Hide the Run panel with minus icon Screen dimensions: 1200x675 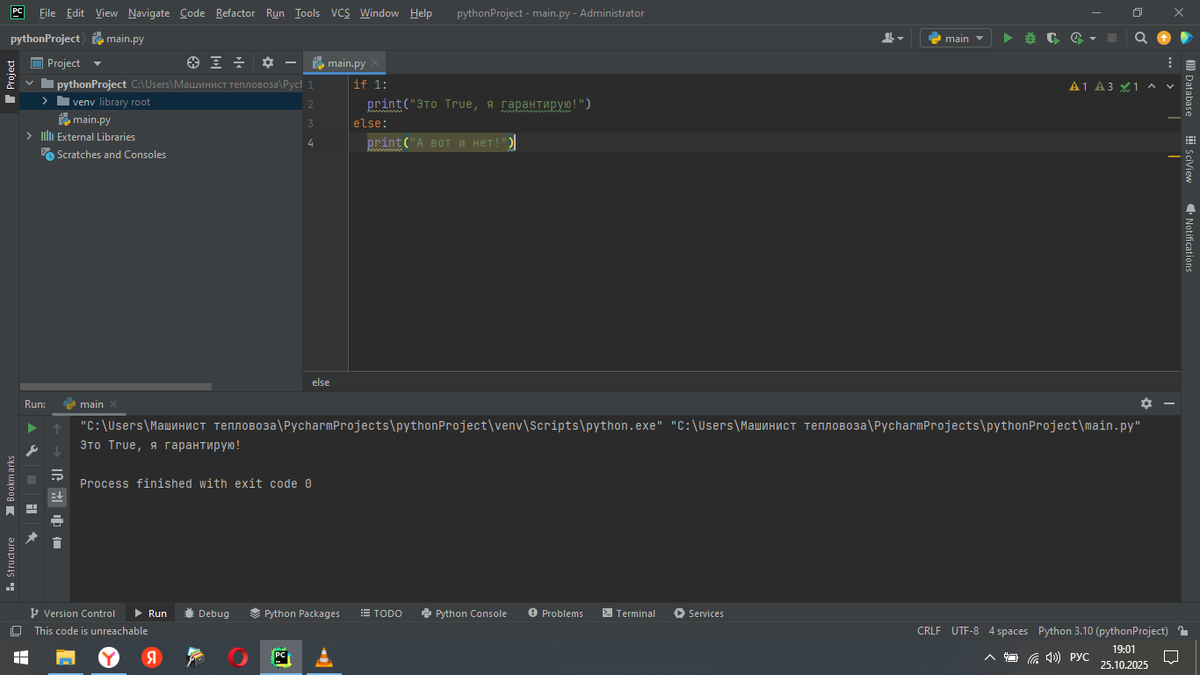pos(1169,404)
